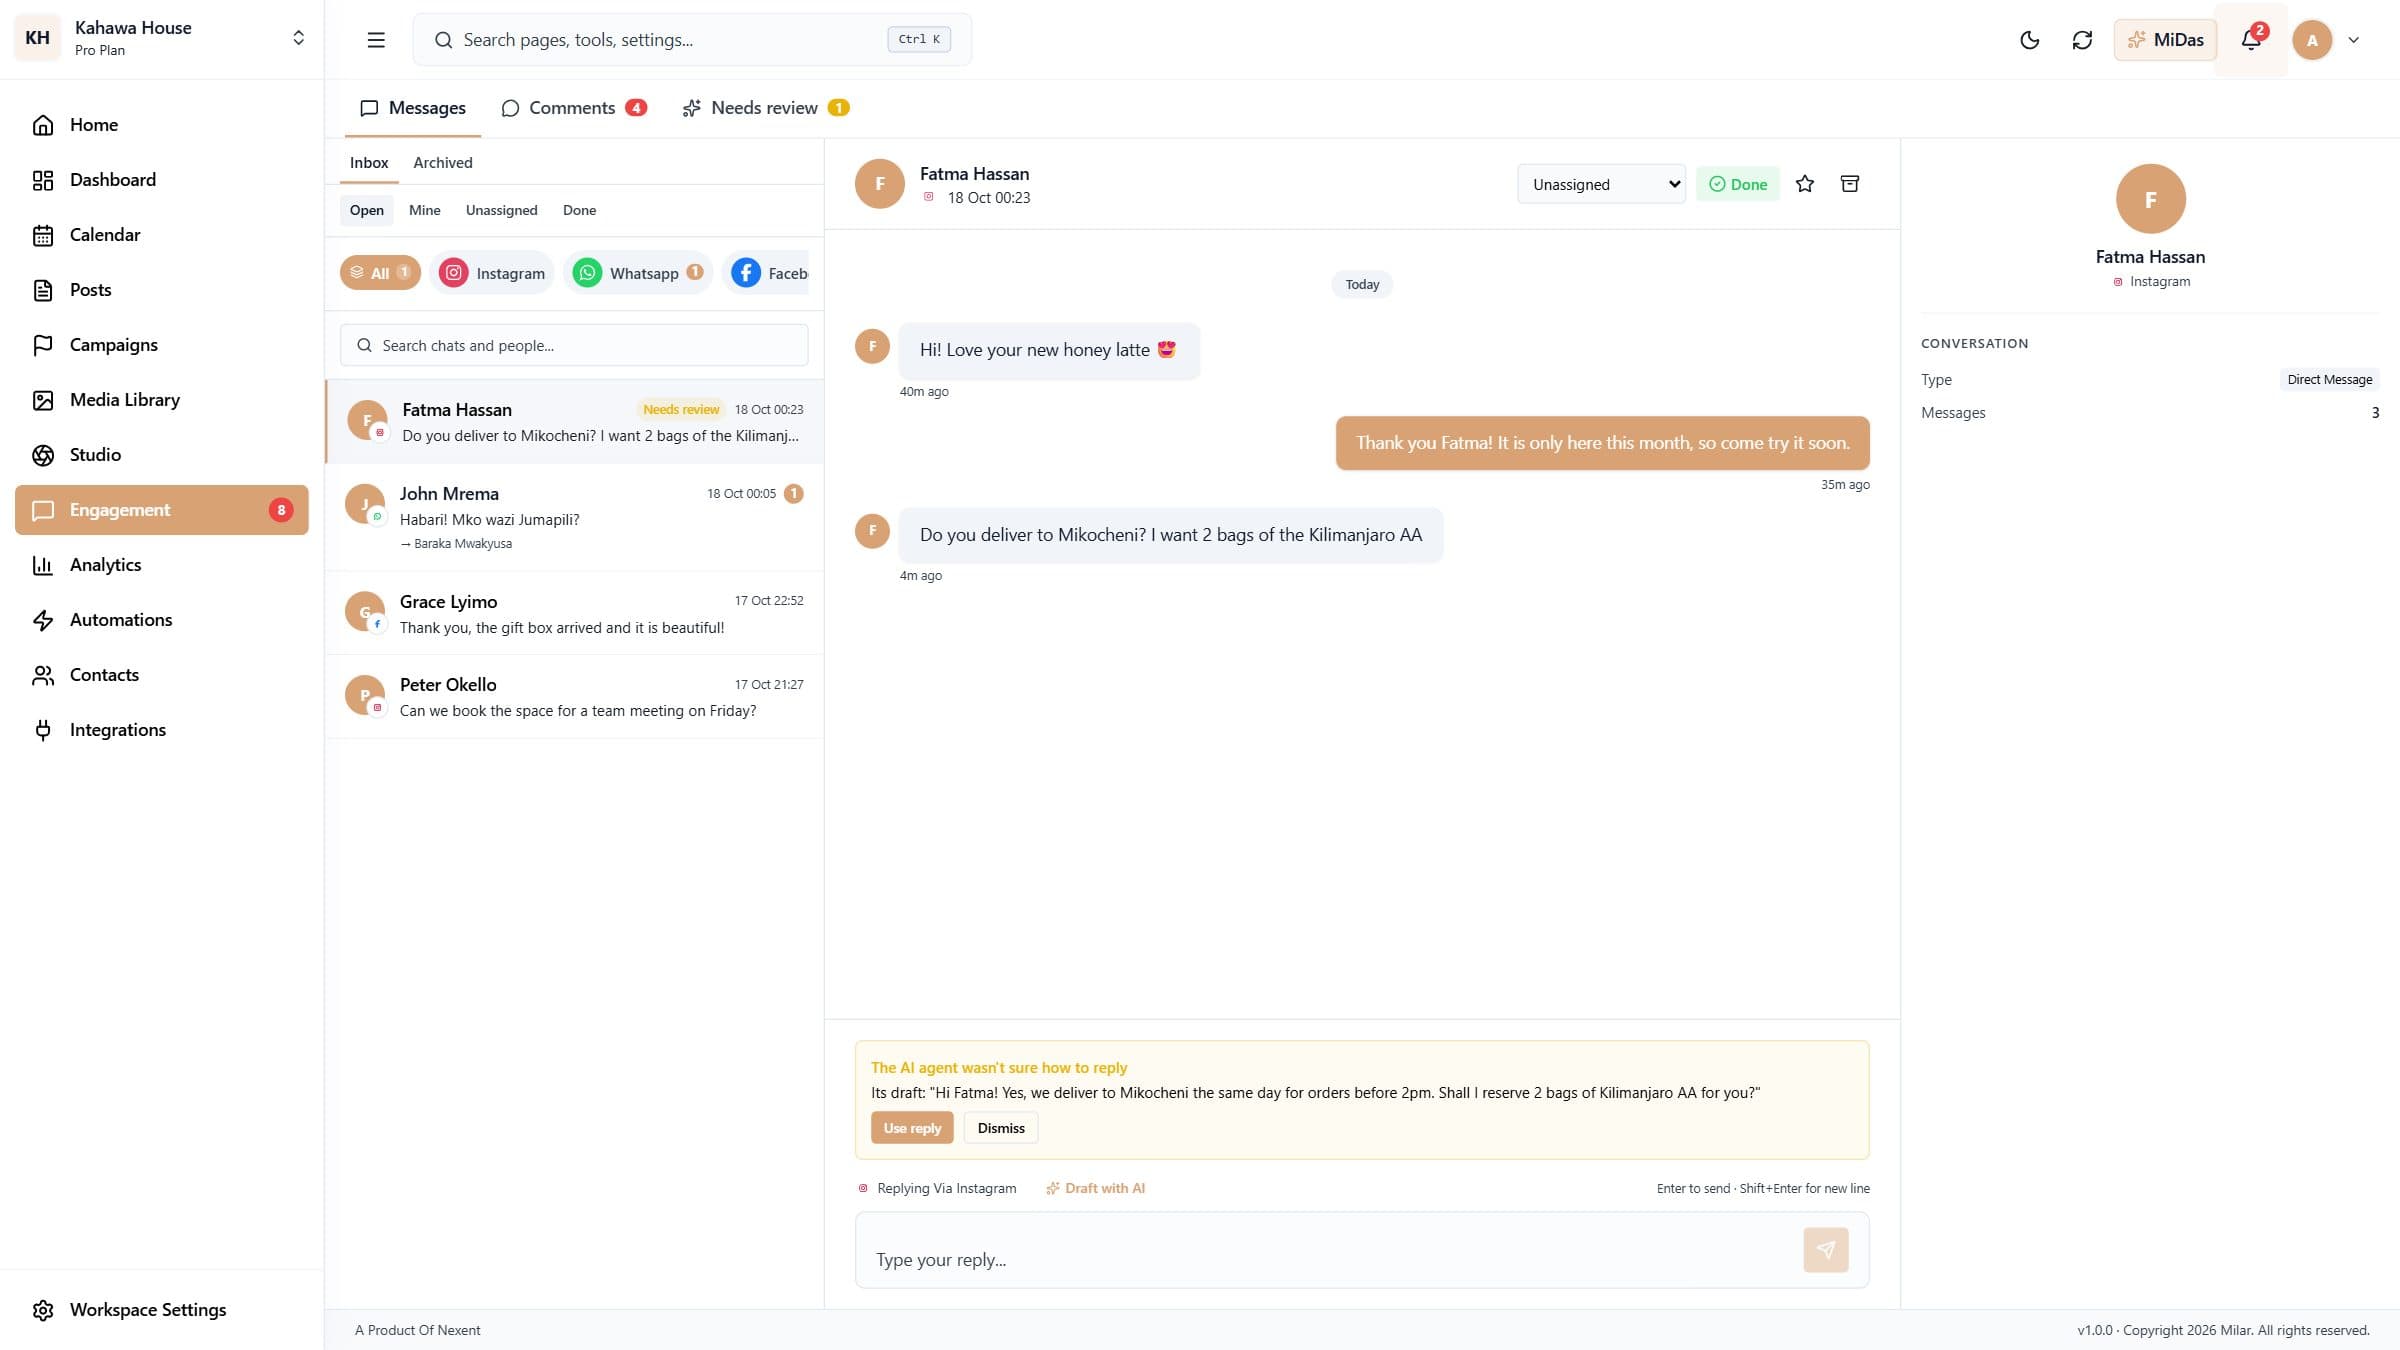Image resolution: width=2400 pixels, height=1350 pixels.
Task: Click the honey latte message bubble
Action: click(x=1048, y=350)
